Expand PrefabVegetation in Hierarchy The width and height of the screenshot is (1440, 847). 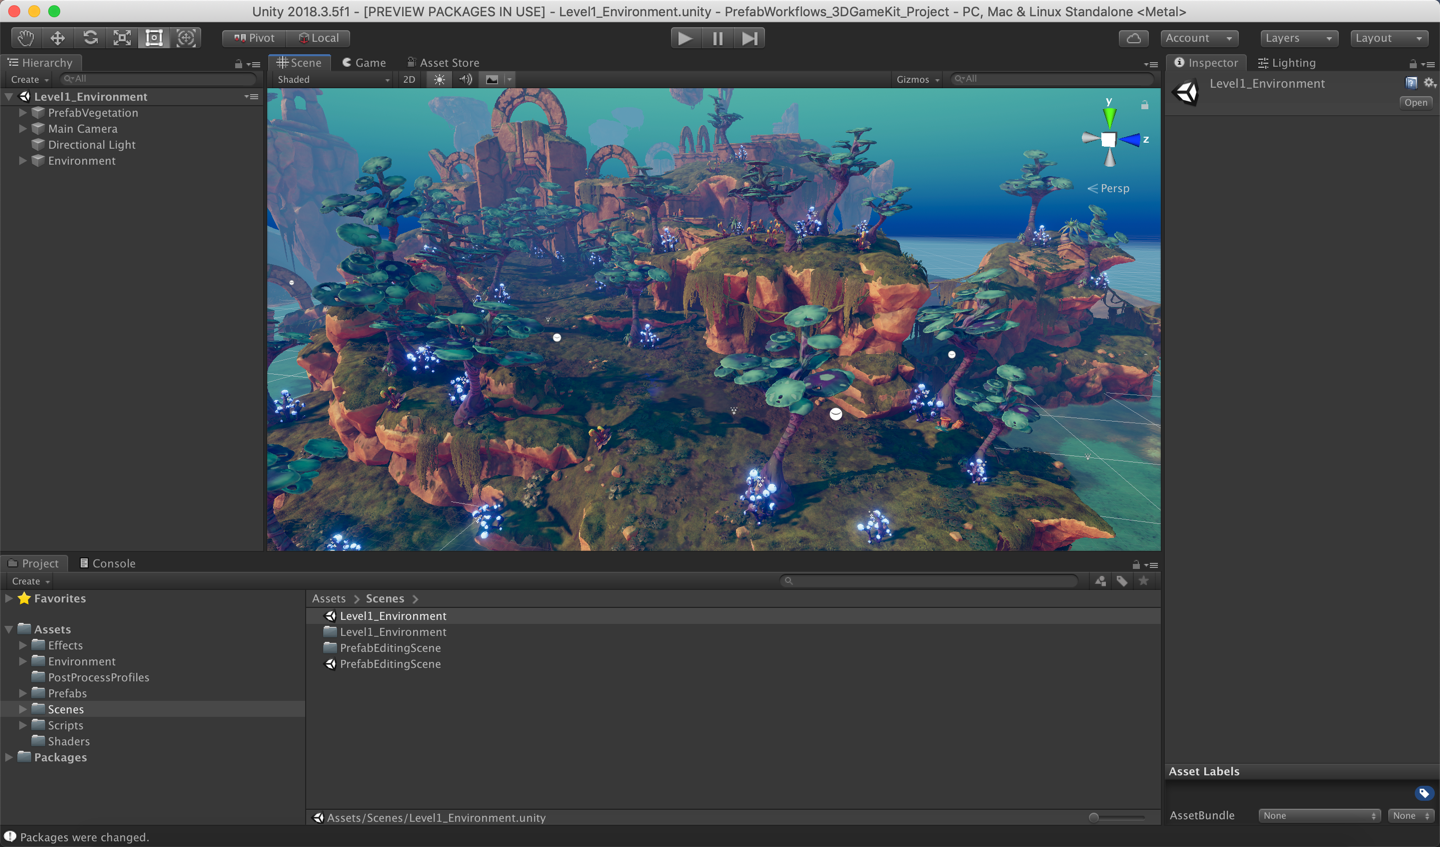[x=22, y=113]
